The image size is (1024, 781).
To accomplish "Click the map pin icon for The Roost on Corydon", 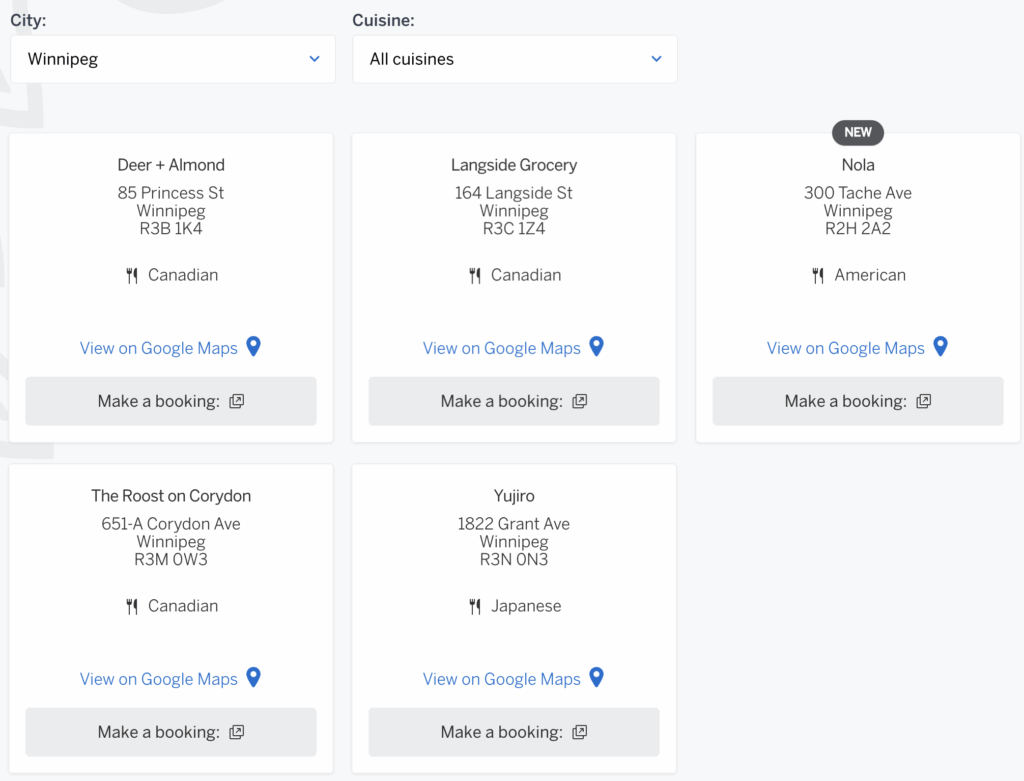I will 253,678.
